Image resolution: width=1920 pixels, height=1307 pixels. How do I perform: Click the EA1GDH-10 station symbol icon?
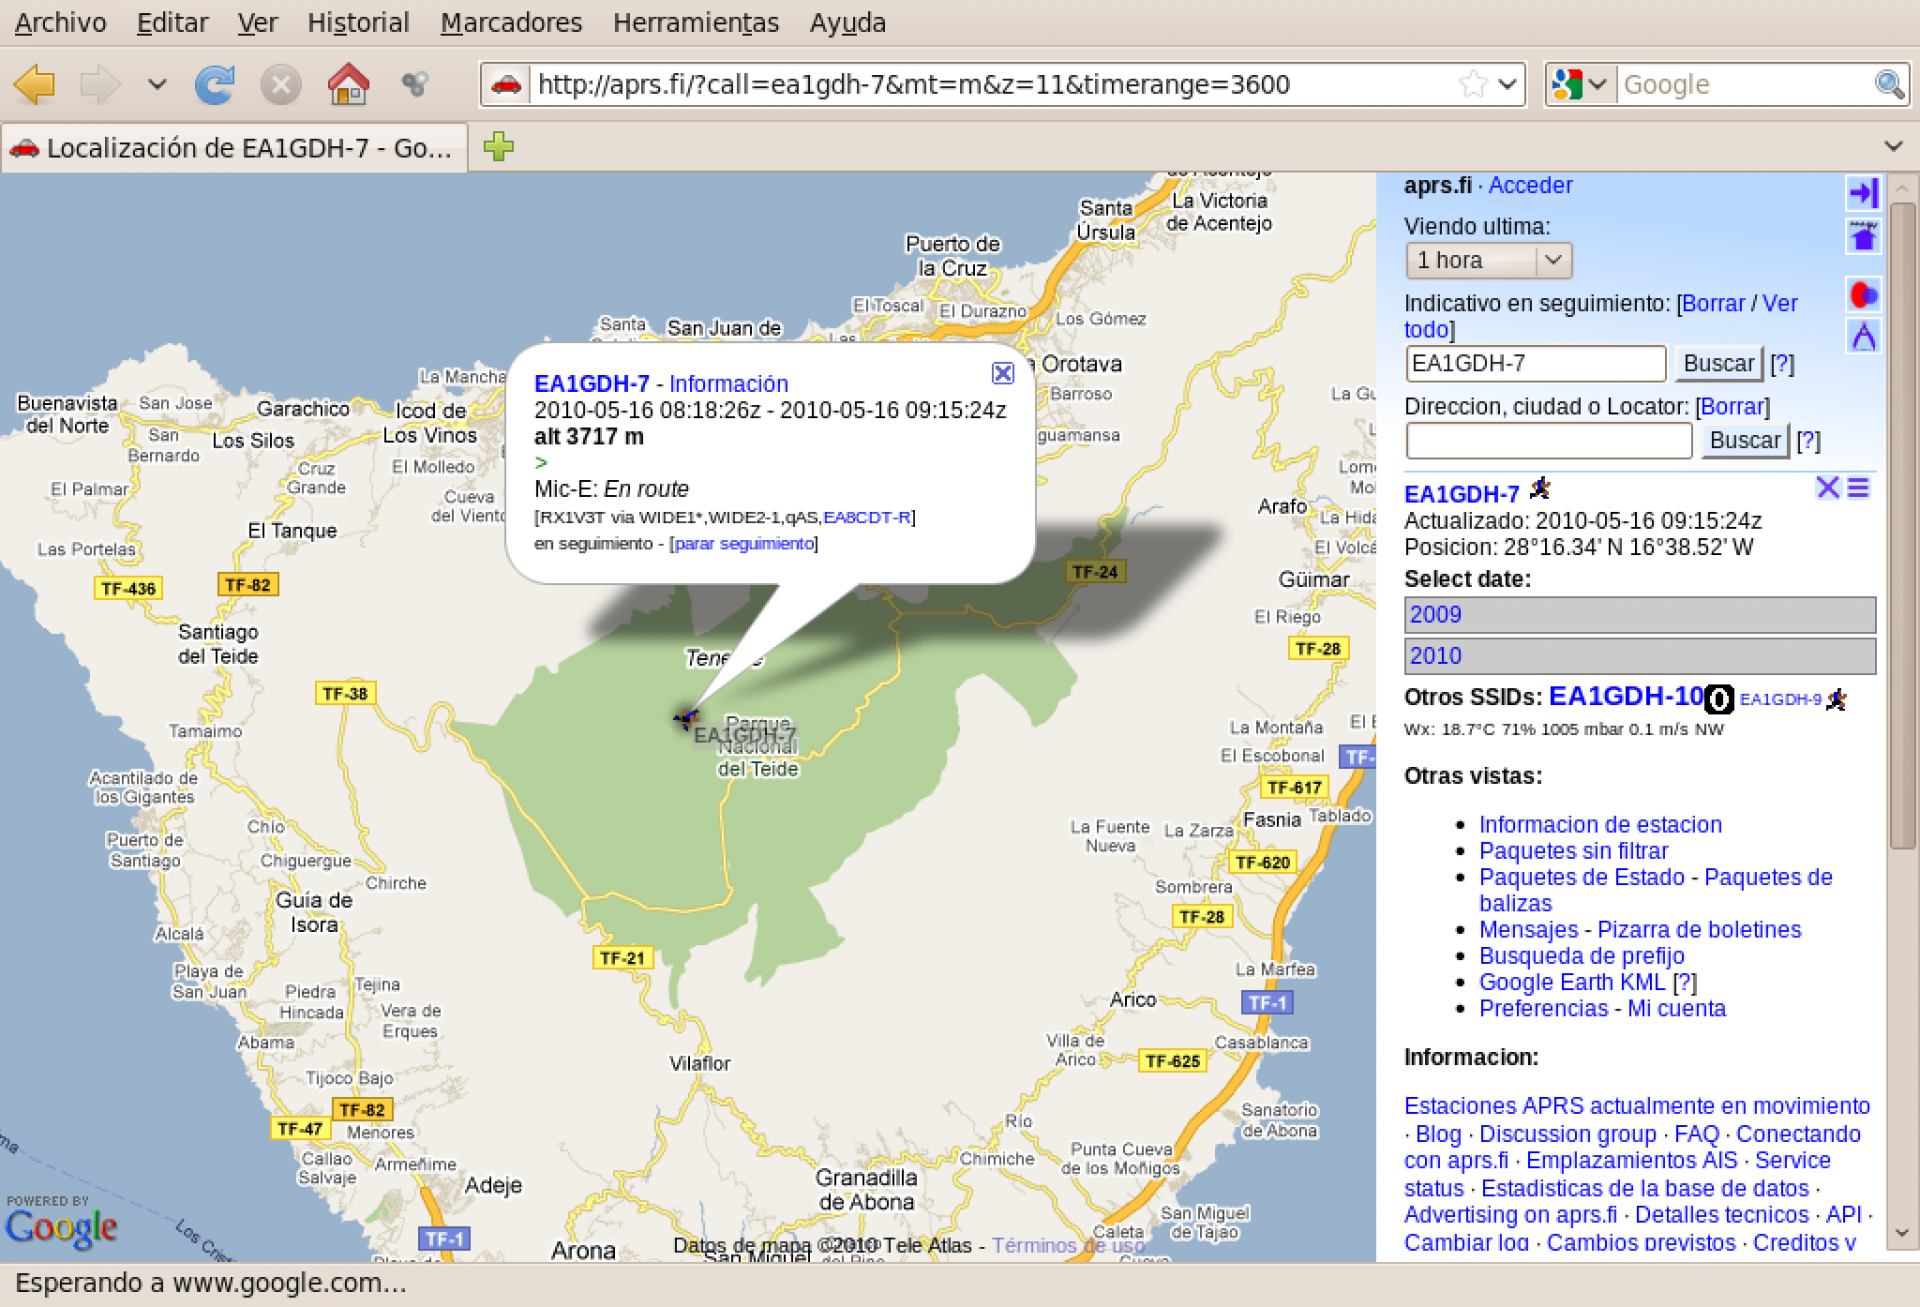point(1719,699)
